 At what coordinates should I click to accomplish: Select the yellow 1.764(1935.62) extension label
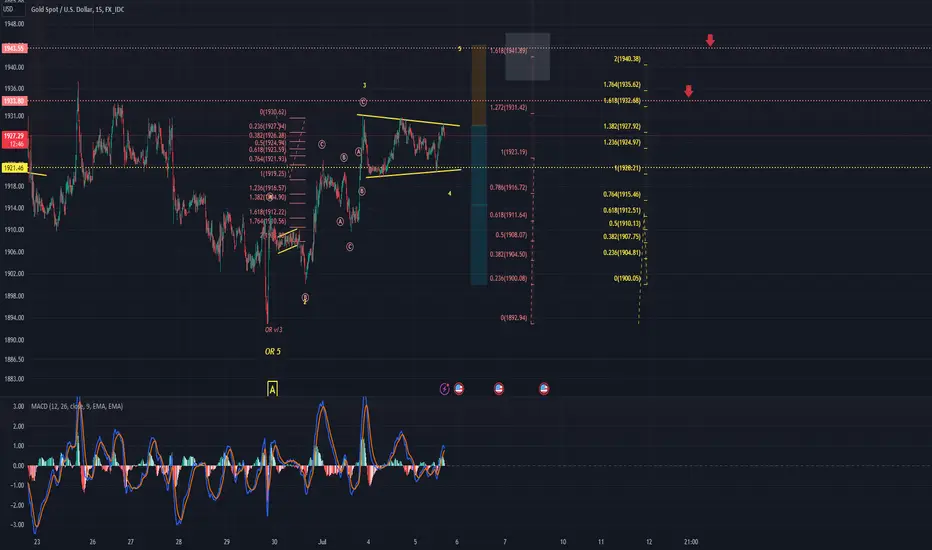point(622,84)
